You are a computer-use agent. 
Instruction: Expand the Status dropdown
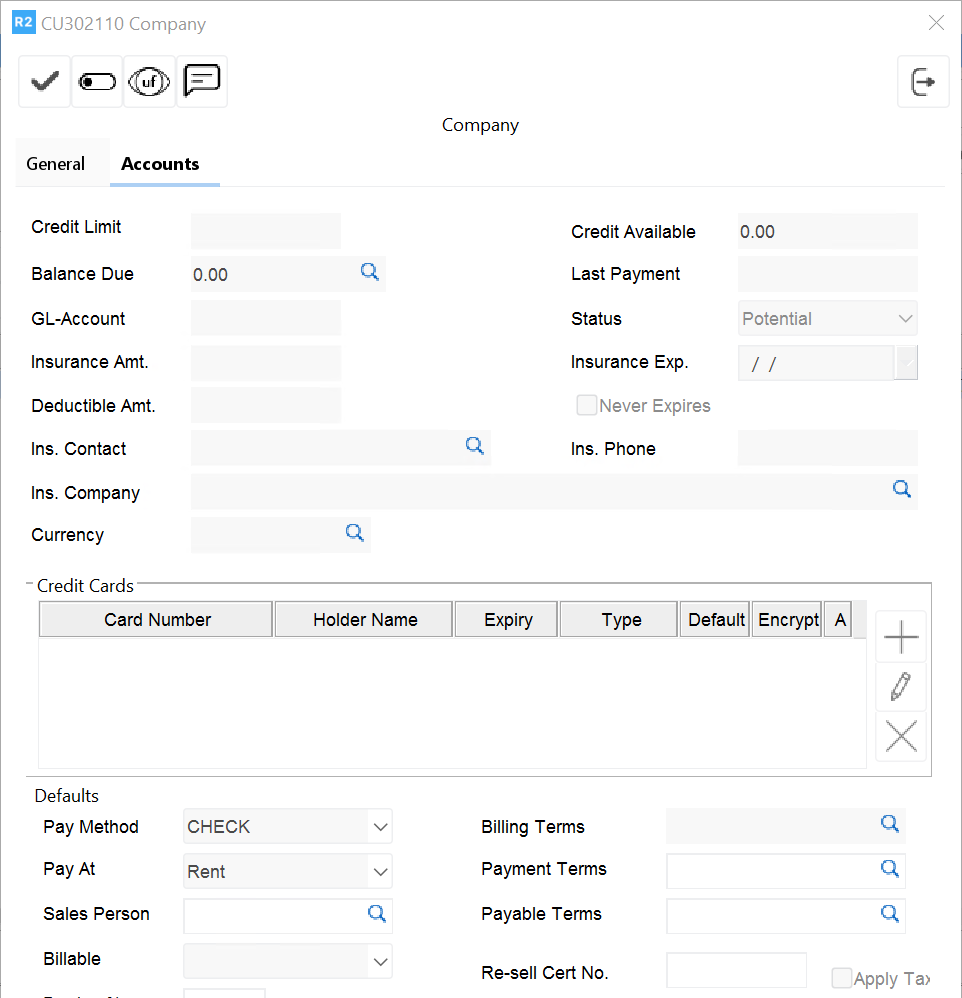coord(905,319)
